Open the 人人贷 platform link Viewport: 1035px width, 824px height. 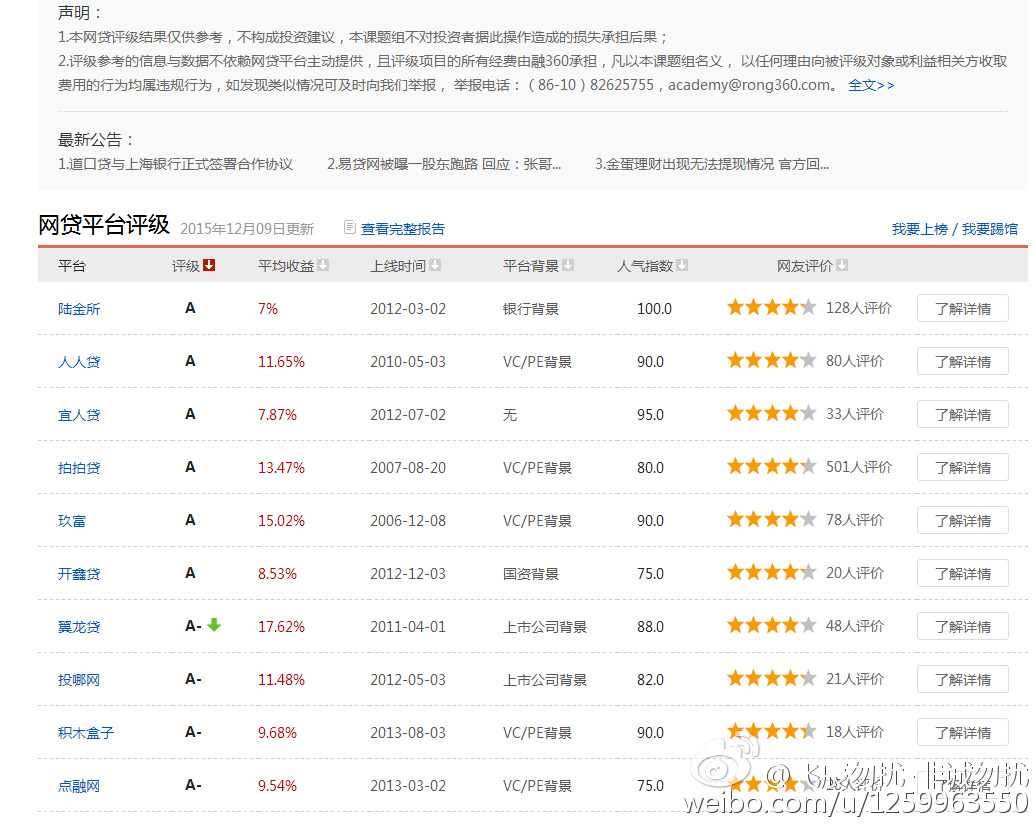pos(79,362)
